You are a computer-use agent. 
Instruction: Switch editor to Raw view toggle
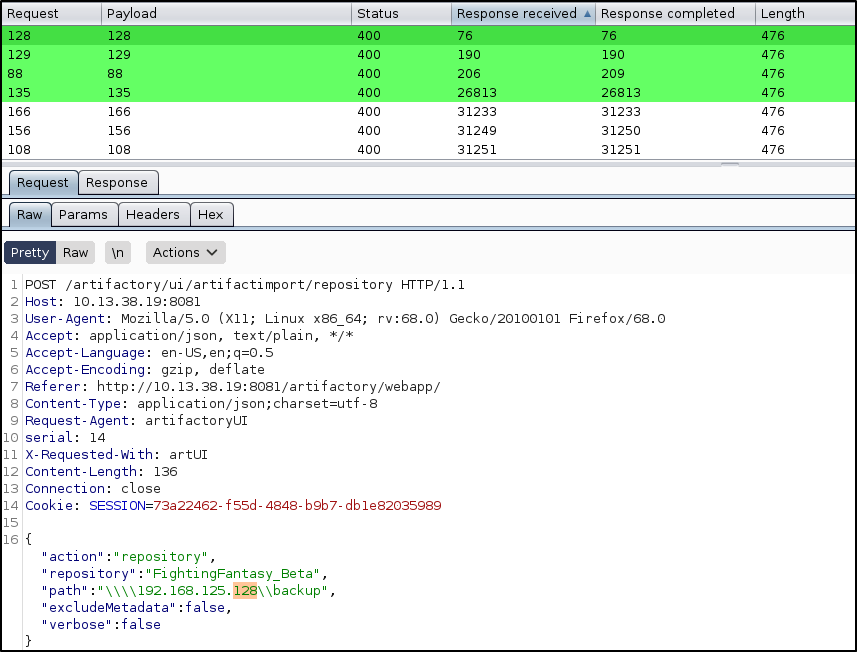76,253
